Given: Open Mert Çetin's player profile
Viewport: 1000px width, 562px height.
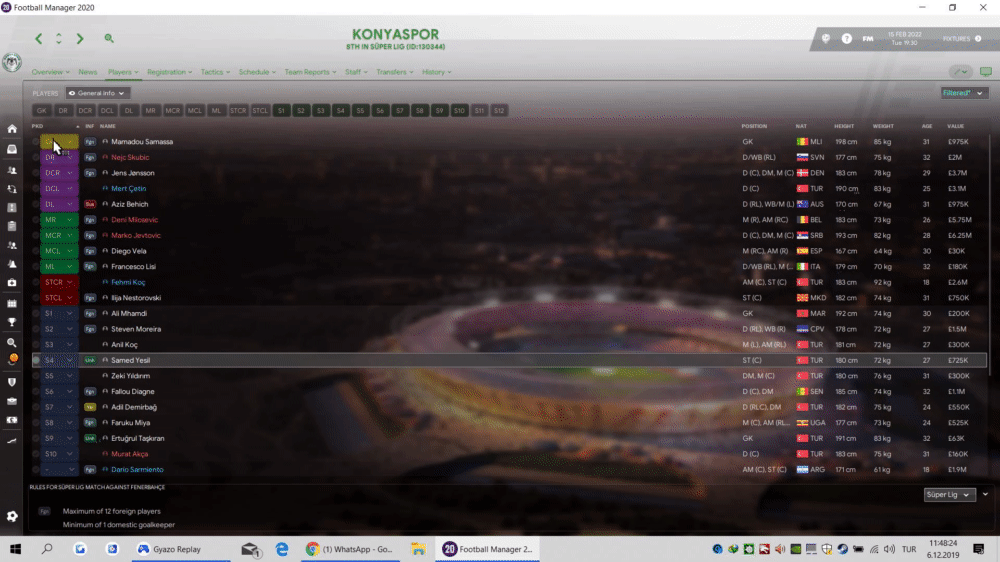Looking at the screenshot, I should [128, 189].
